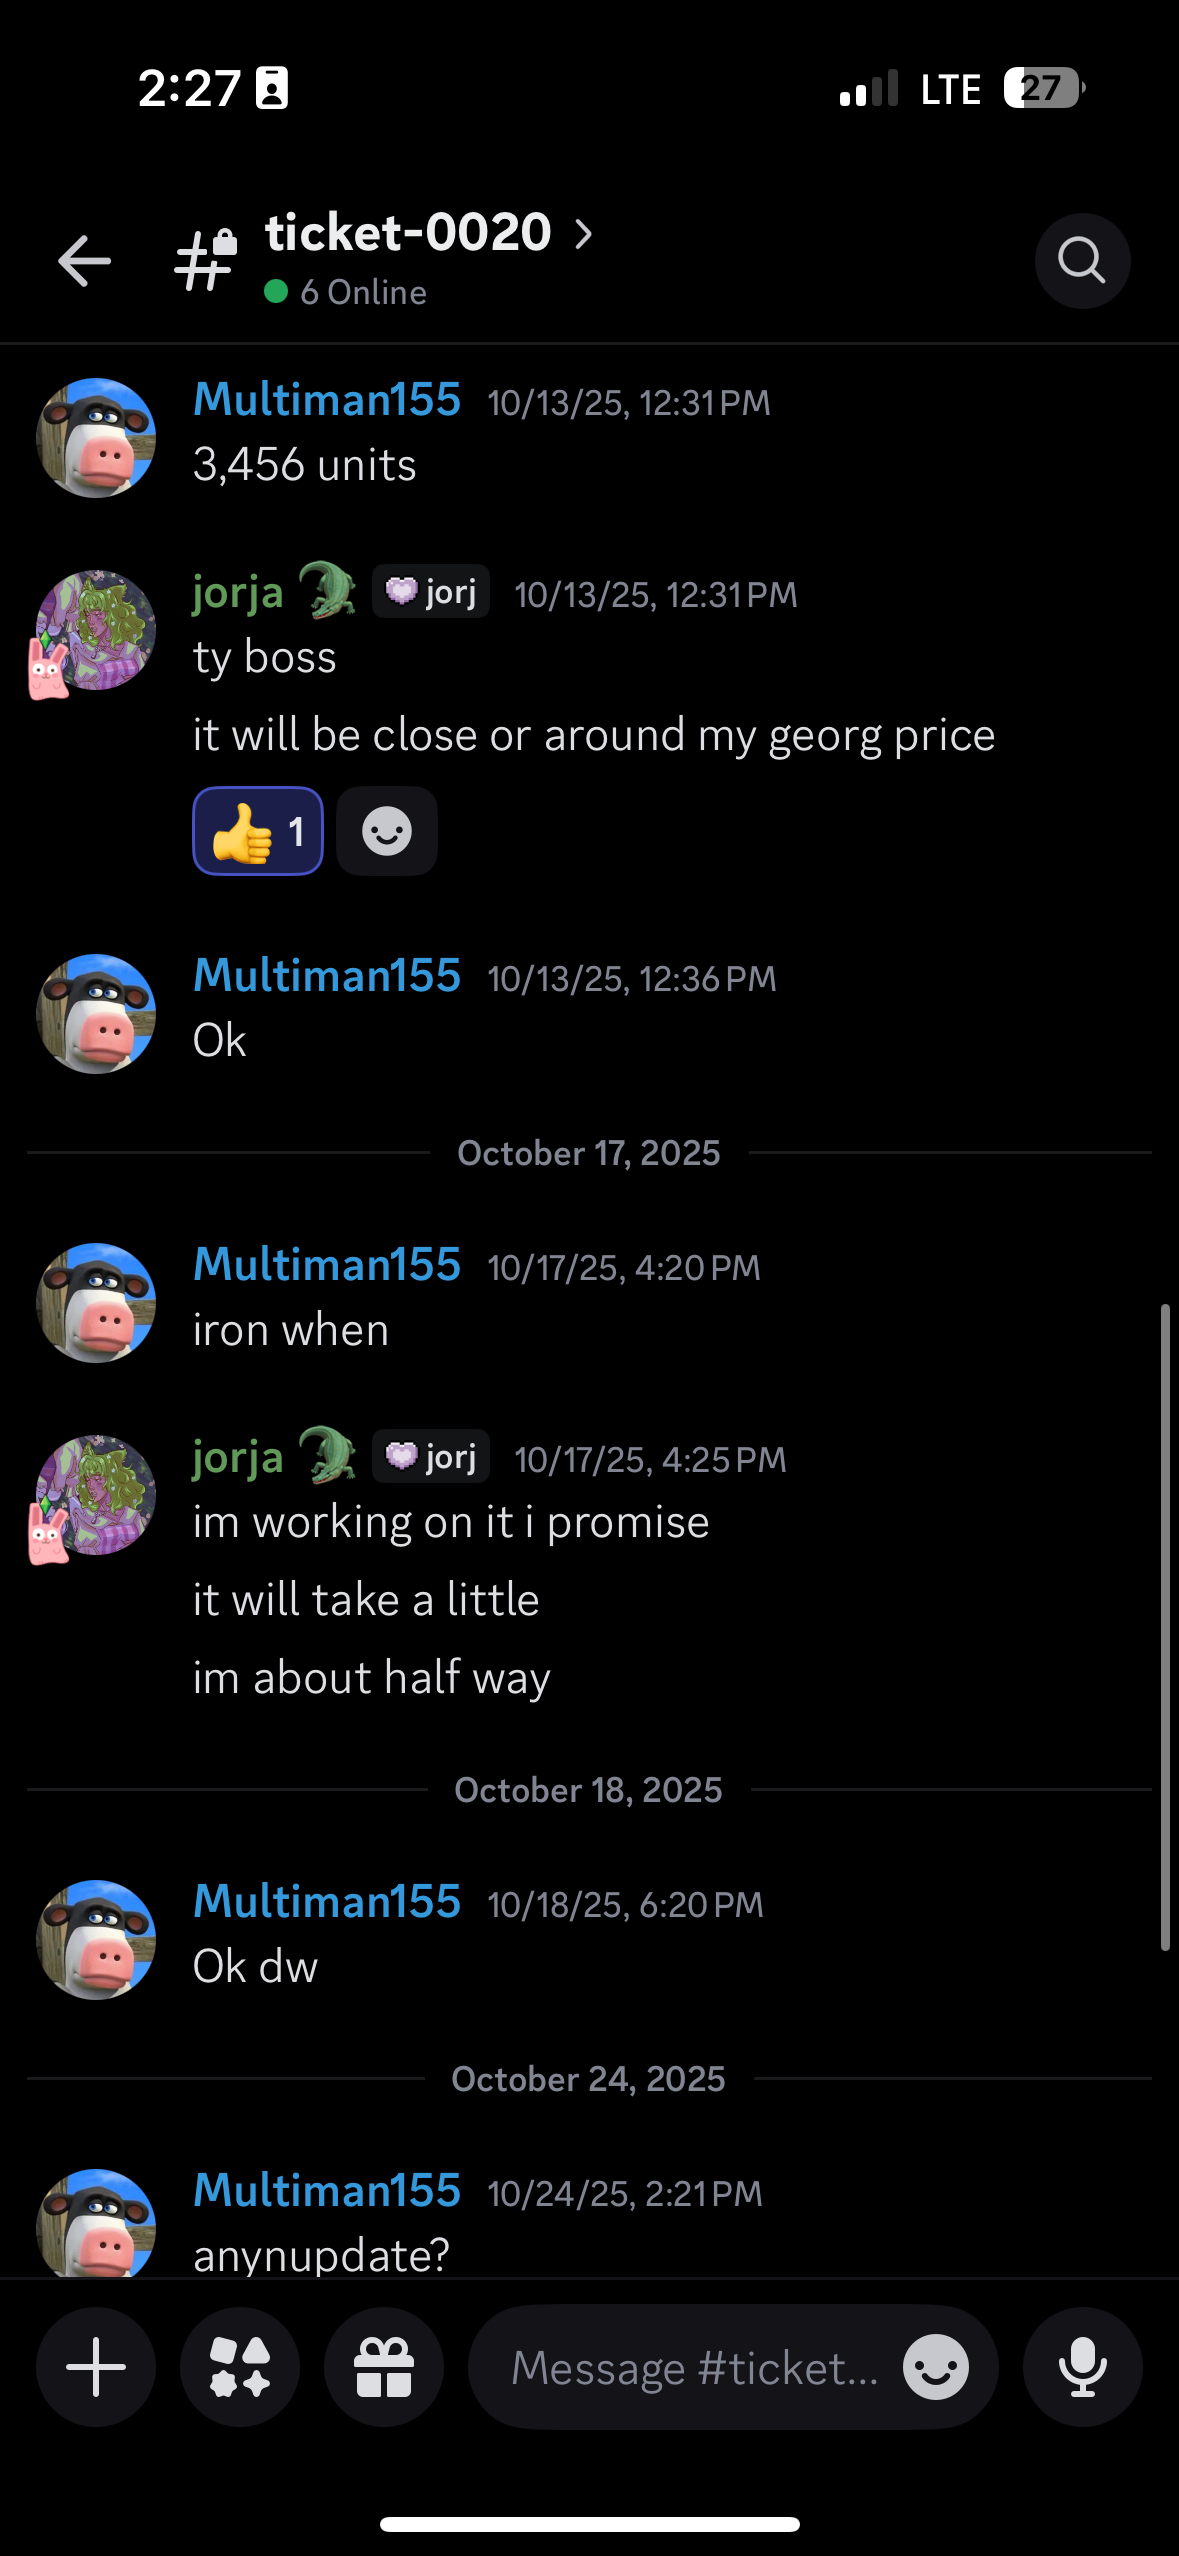
Task: Tap the back arrow icon
Action: (85, 261)
